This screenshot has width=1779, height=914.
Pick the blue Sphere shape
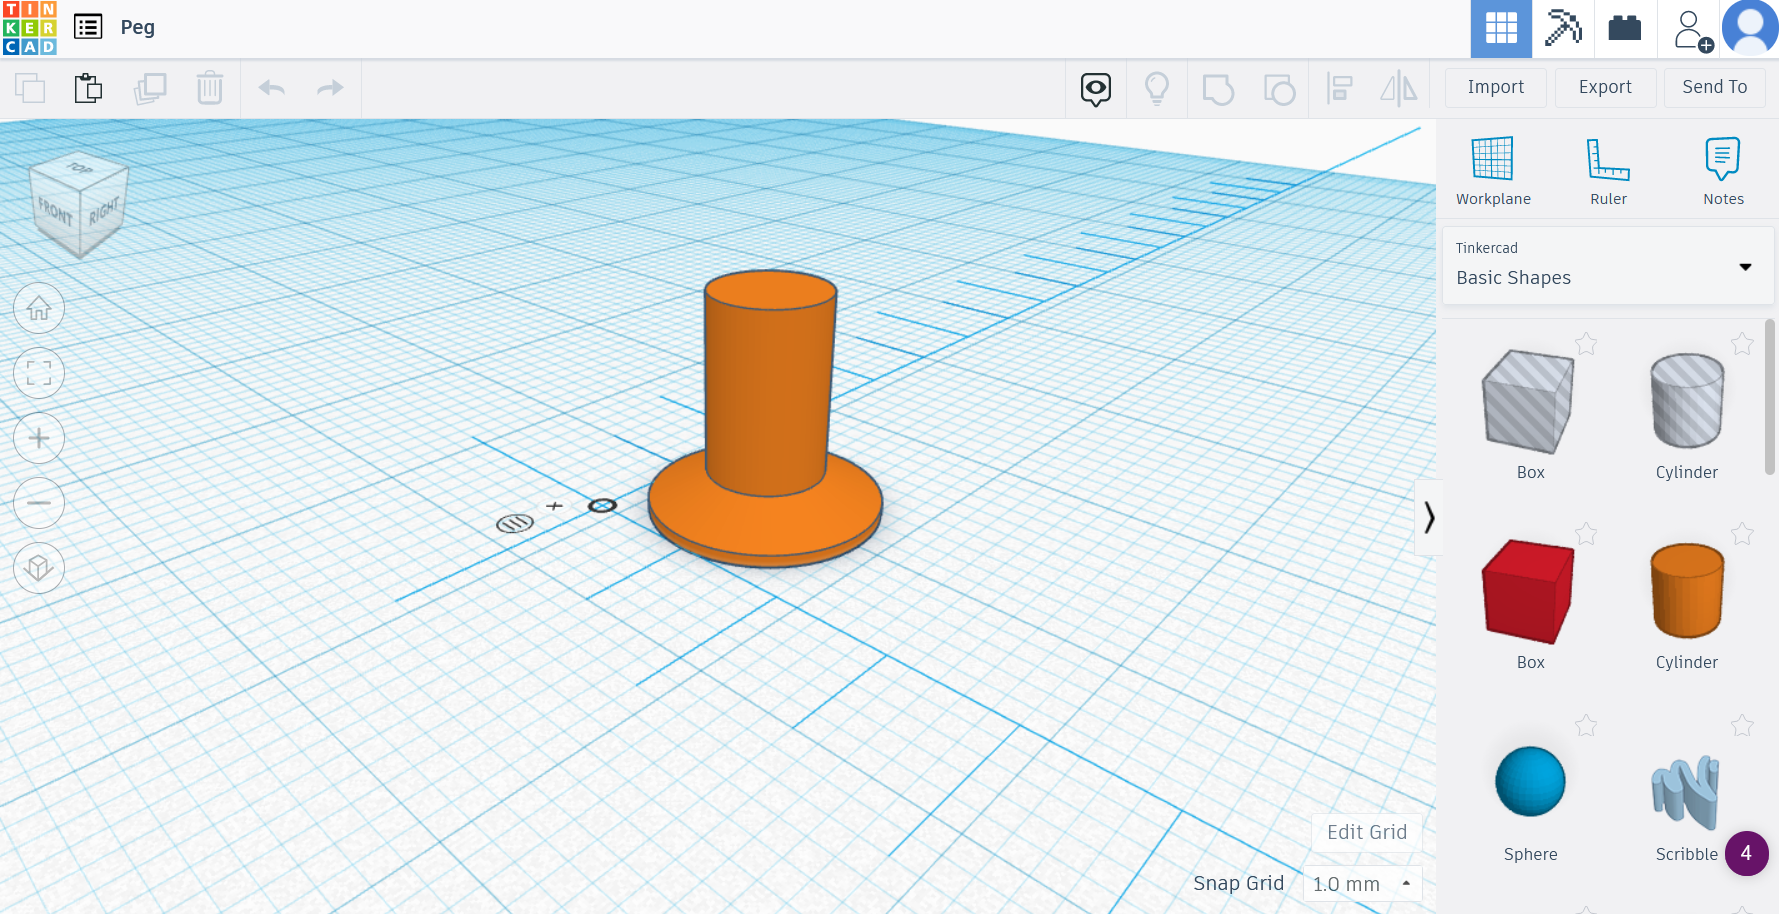pyautogui.click(x=1530, y=781)
